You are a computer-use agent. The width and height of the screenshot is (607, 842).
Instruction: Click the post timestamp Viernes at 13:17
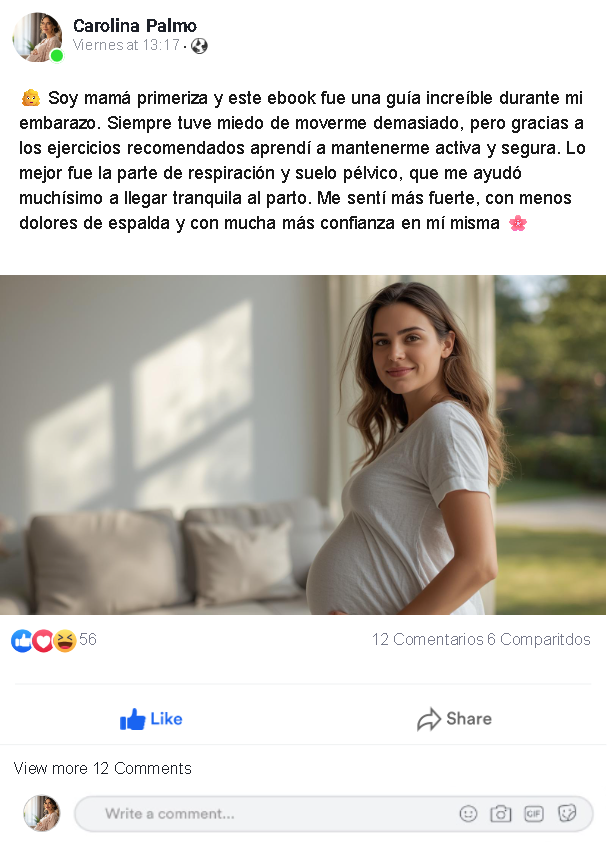126,45
